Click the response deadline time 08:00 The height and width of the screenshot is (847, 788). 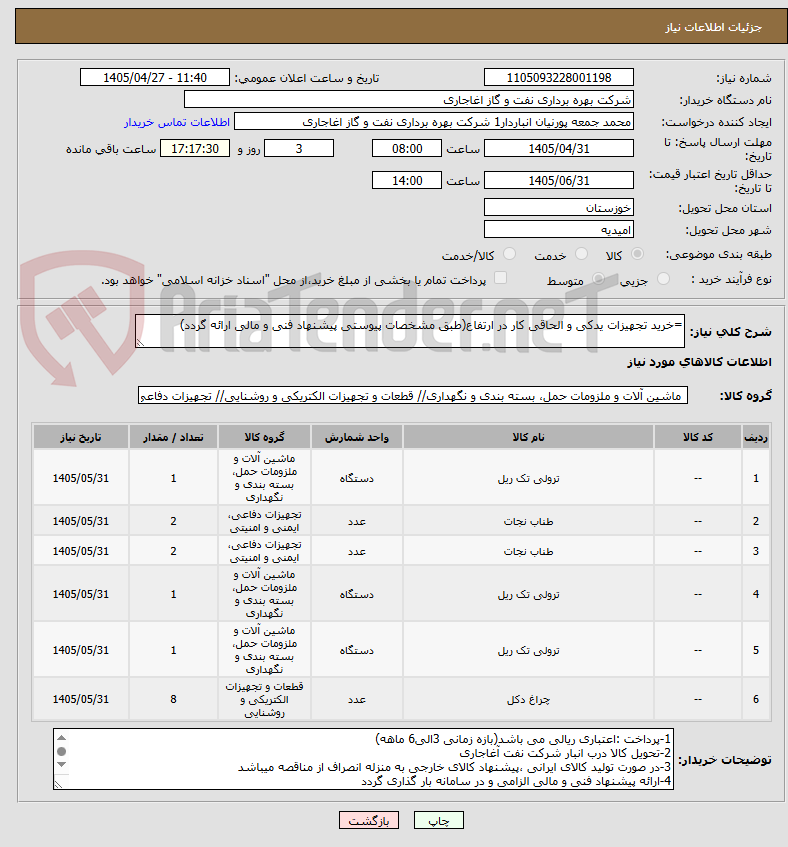(407, 149)
